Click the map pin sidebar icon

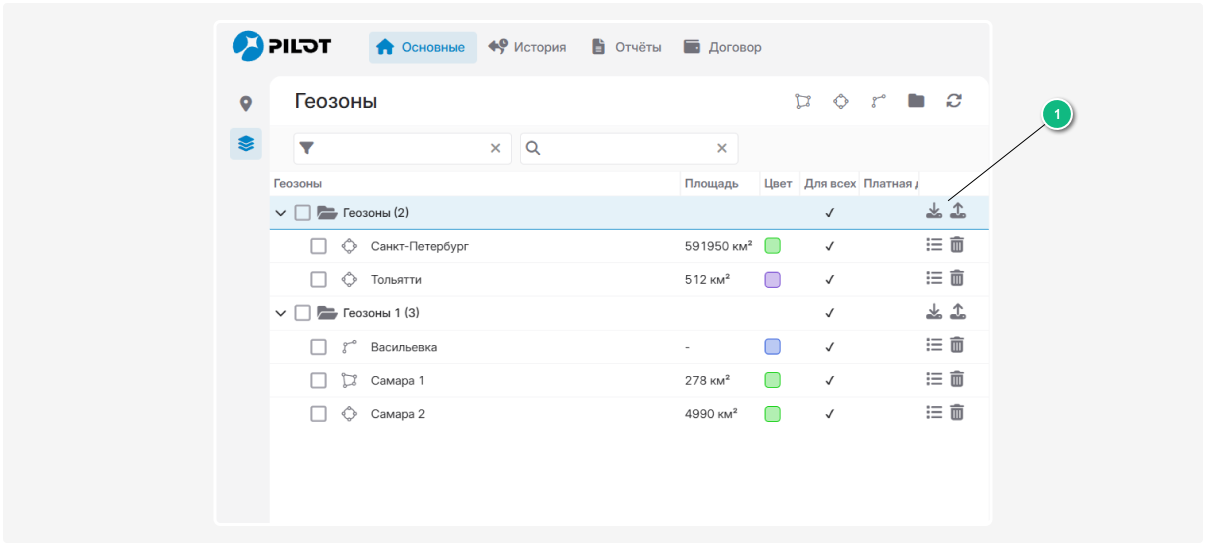246,104
